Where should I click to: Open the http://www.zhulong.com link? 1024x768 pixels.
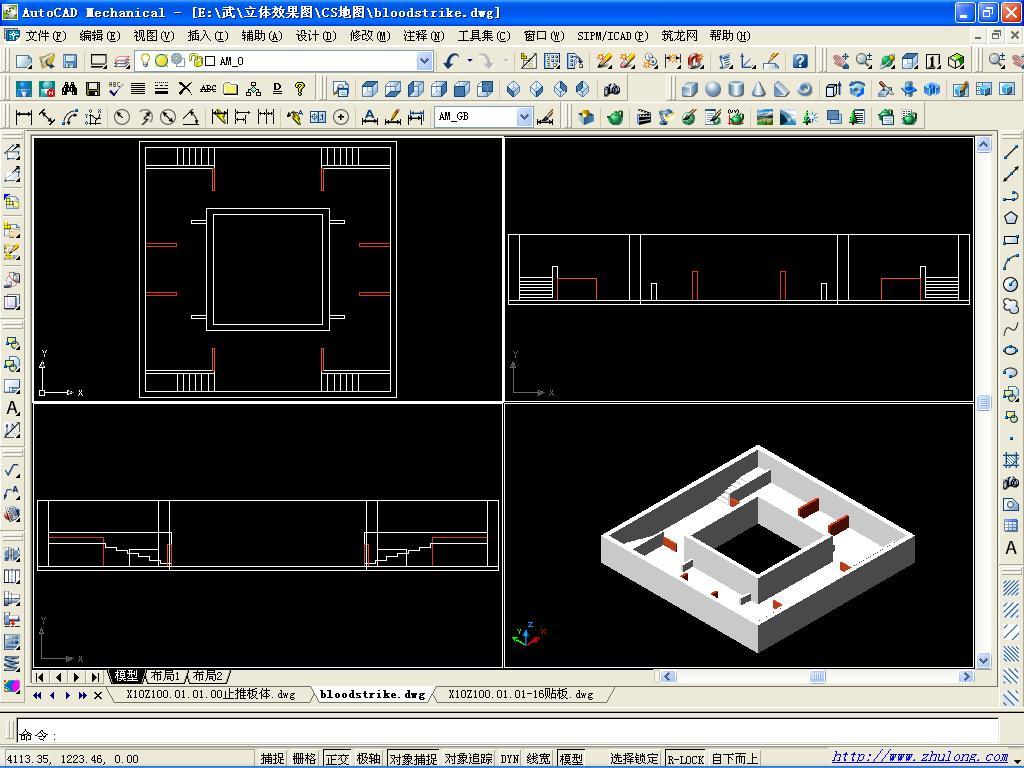(920, 757)
